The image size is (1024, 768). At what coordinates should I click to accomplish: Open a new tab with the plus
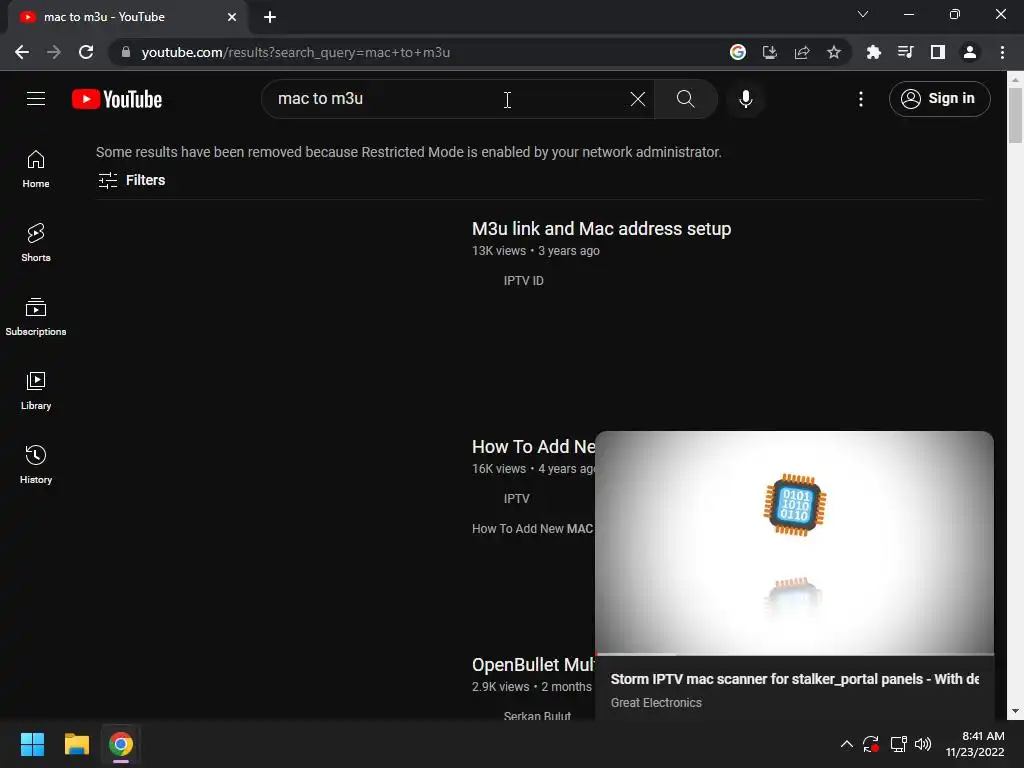pyautogui.click(x=270, y=17)
